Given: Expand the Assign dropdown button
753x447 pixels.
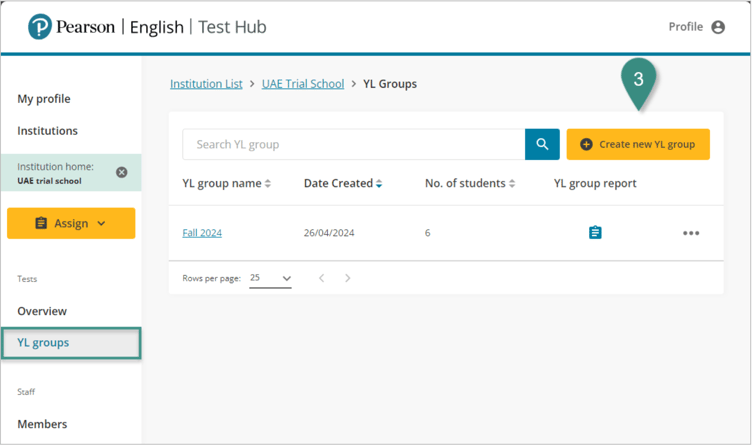Looking at the screenshot, I should pyautogui.click(x=71, y=223).
